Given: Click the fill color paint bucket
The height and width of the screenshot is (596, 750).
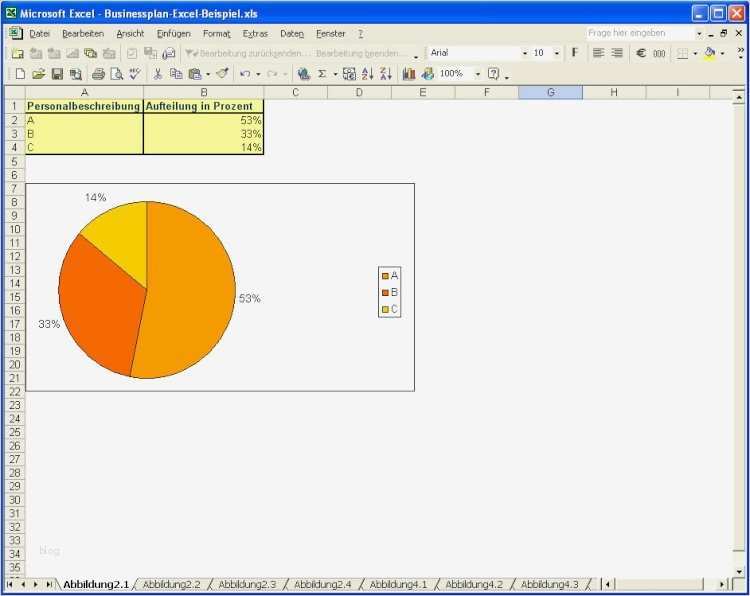Looking at the screenshot, I should coord(710,53).
